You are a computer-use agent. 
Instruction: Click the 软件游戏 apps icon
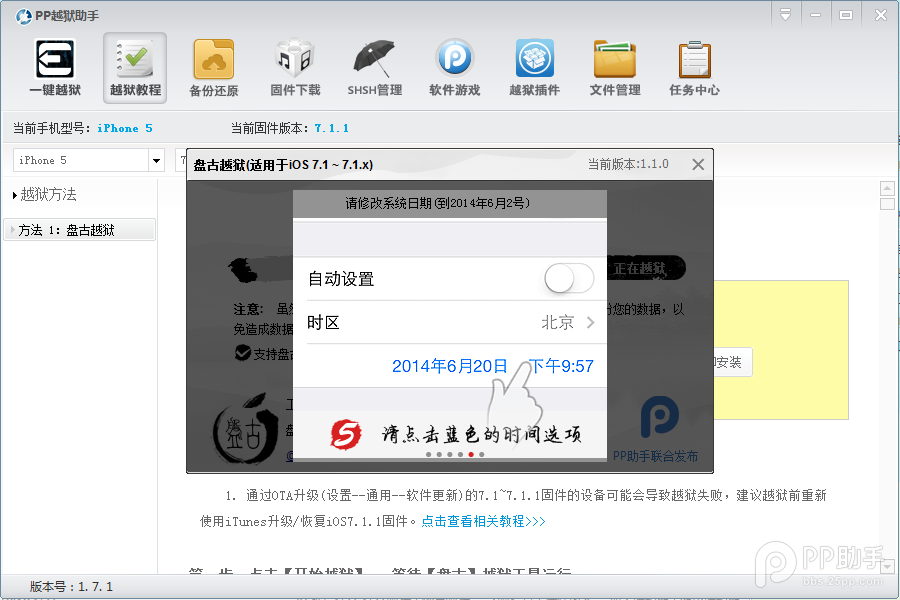(454, 65)
